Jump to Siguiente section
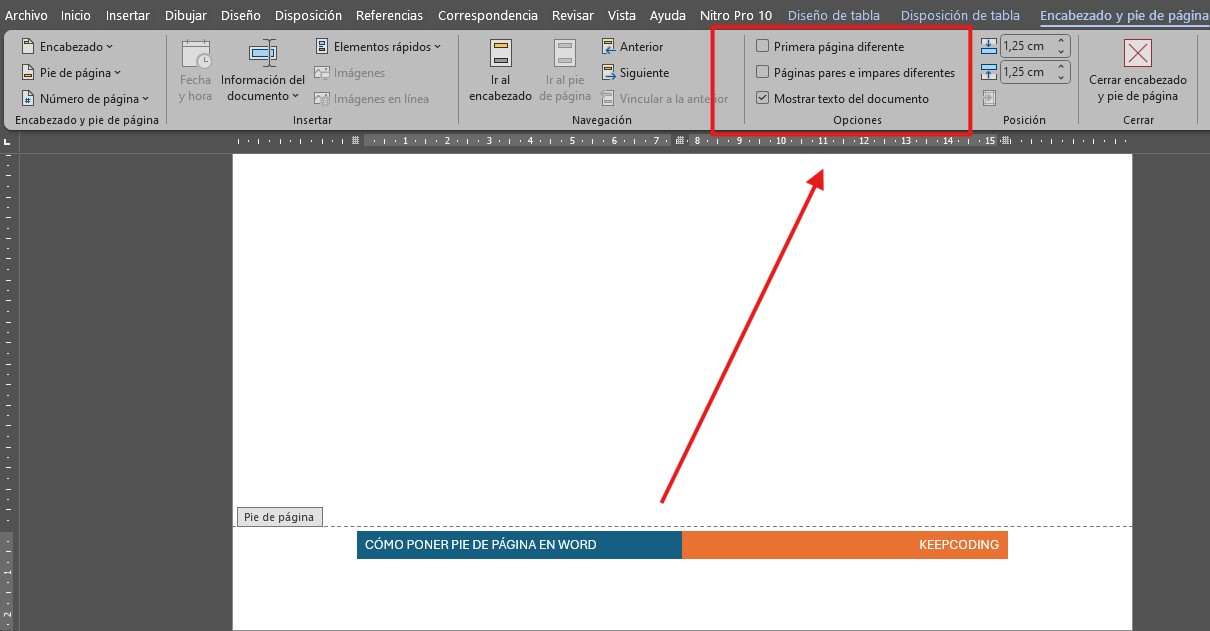Screen dimensions: 1210x631 [x=636, y=72]
